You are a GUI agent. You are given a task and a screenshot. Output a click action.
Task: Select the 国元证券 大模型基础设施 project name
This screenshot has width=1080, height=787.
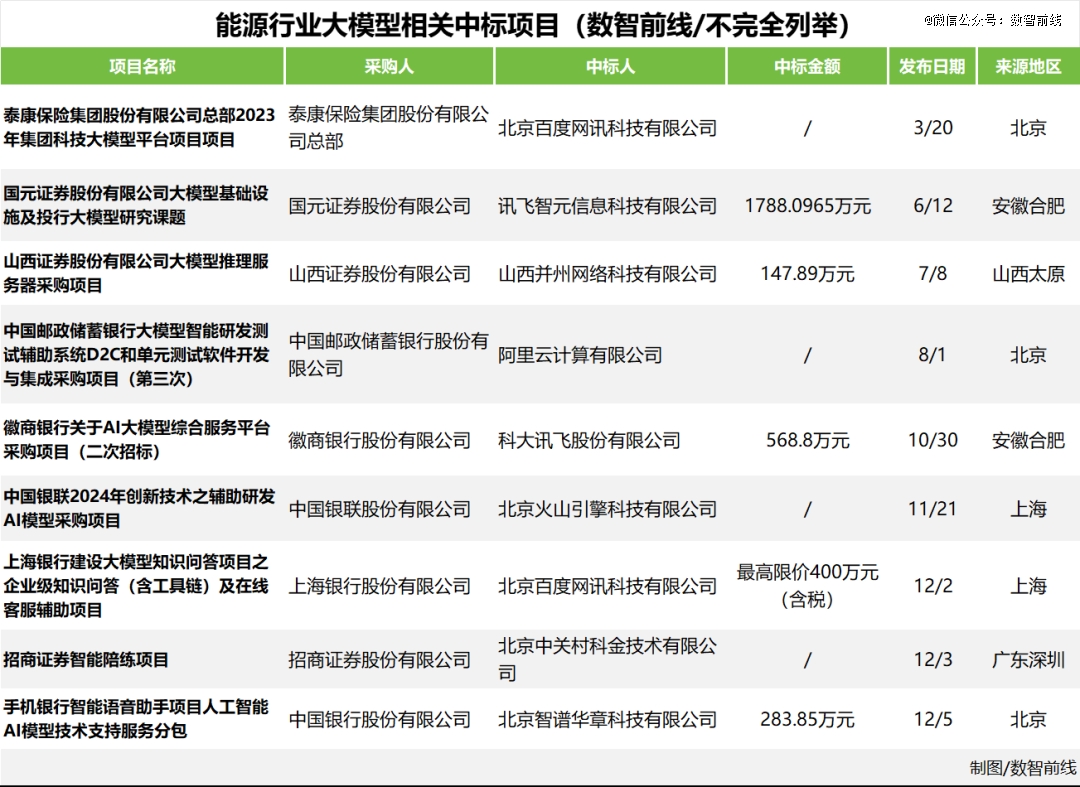tap(136, 205)
